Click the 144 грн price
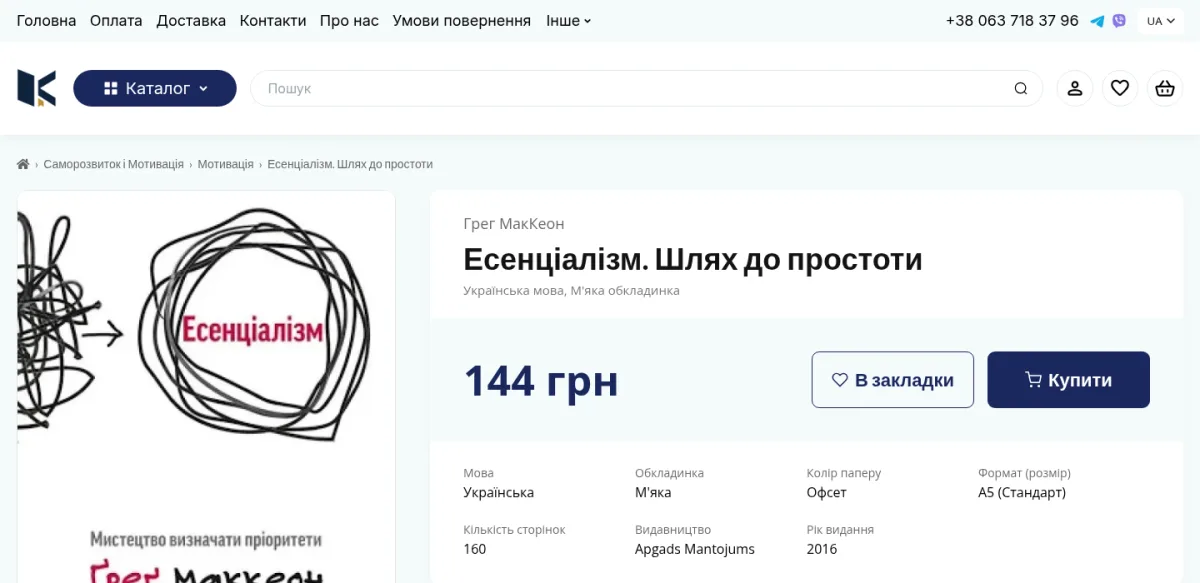This screenshot has height=583, width=1200. pyautogui.click(x=541, y=381)
